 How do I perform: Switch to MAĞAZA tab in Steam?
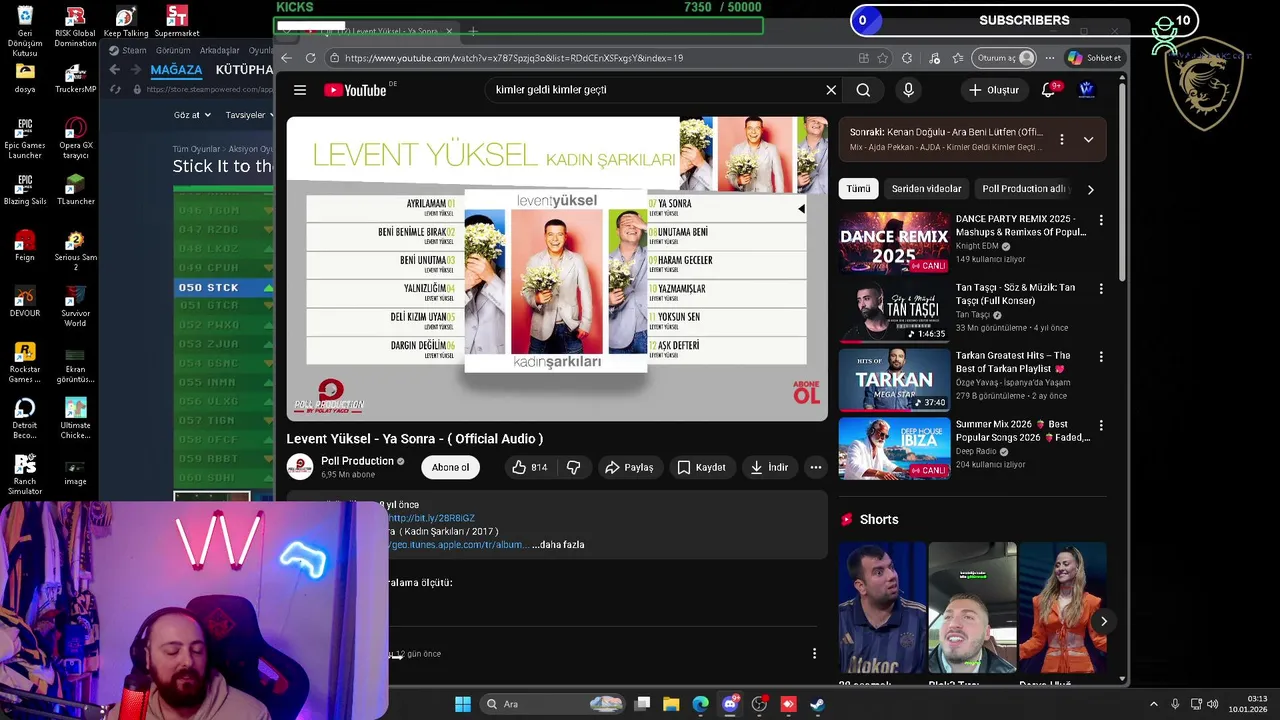pos(176,70)
